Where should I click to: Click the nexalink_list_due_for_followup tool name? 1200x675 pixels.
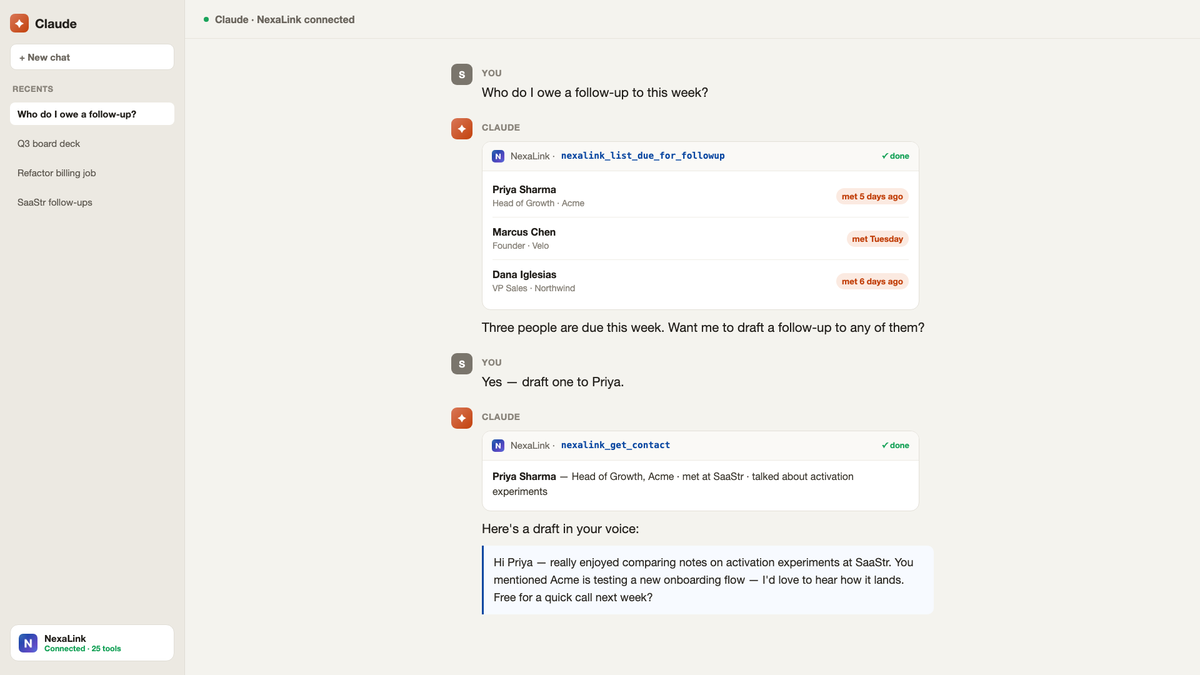pos(643,156)
